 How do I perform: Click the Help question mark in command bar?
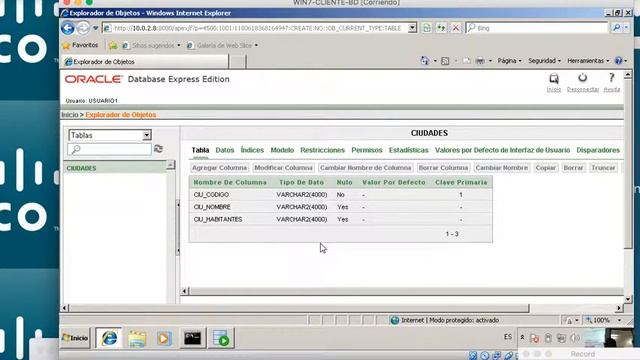(x=618, y=61)
